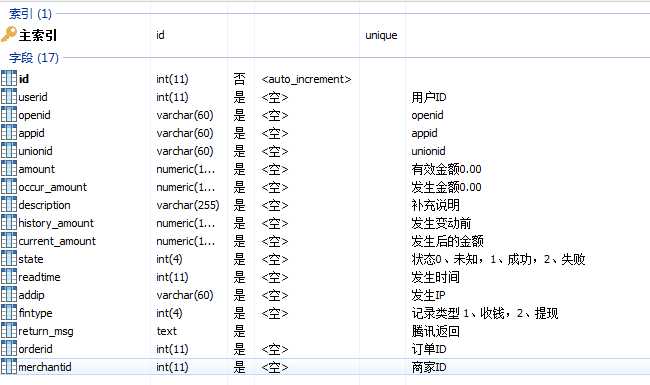The width and height of the screenshot is (650, 385).
Task: Click the key icon beside 主索引
Action: (8, 34)
